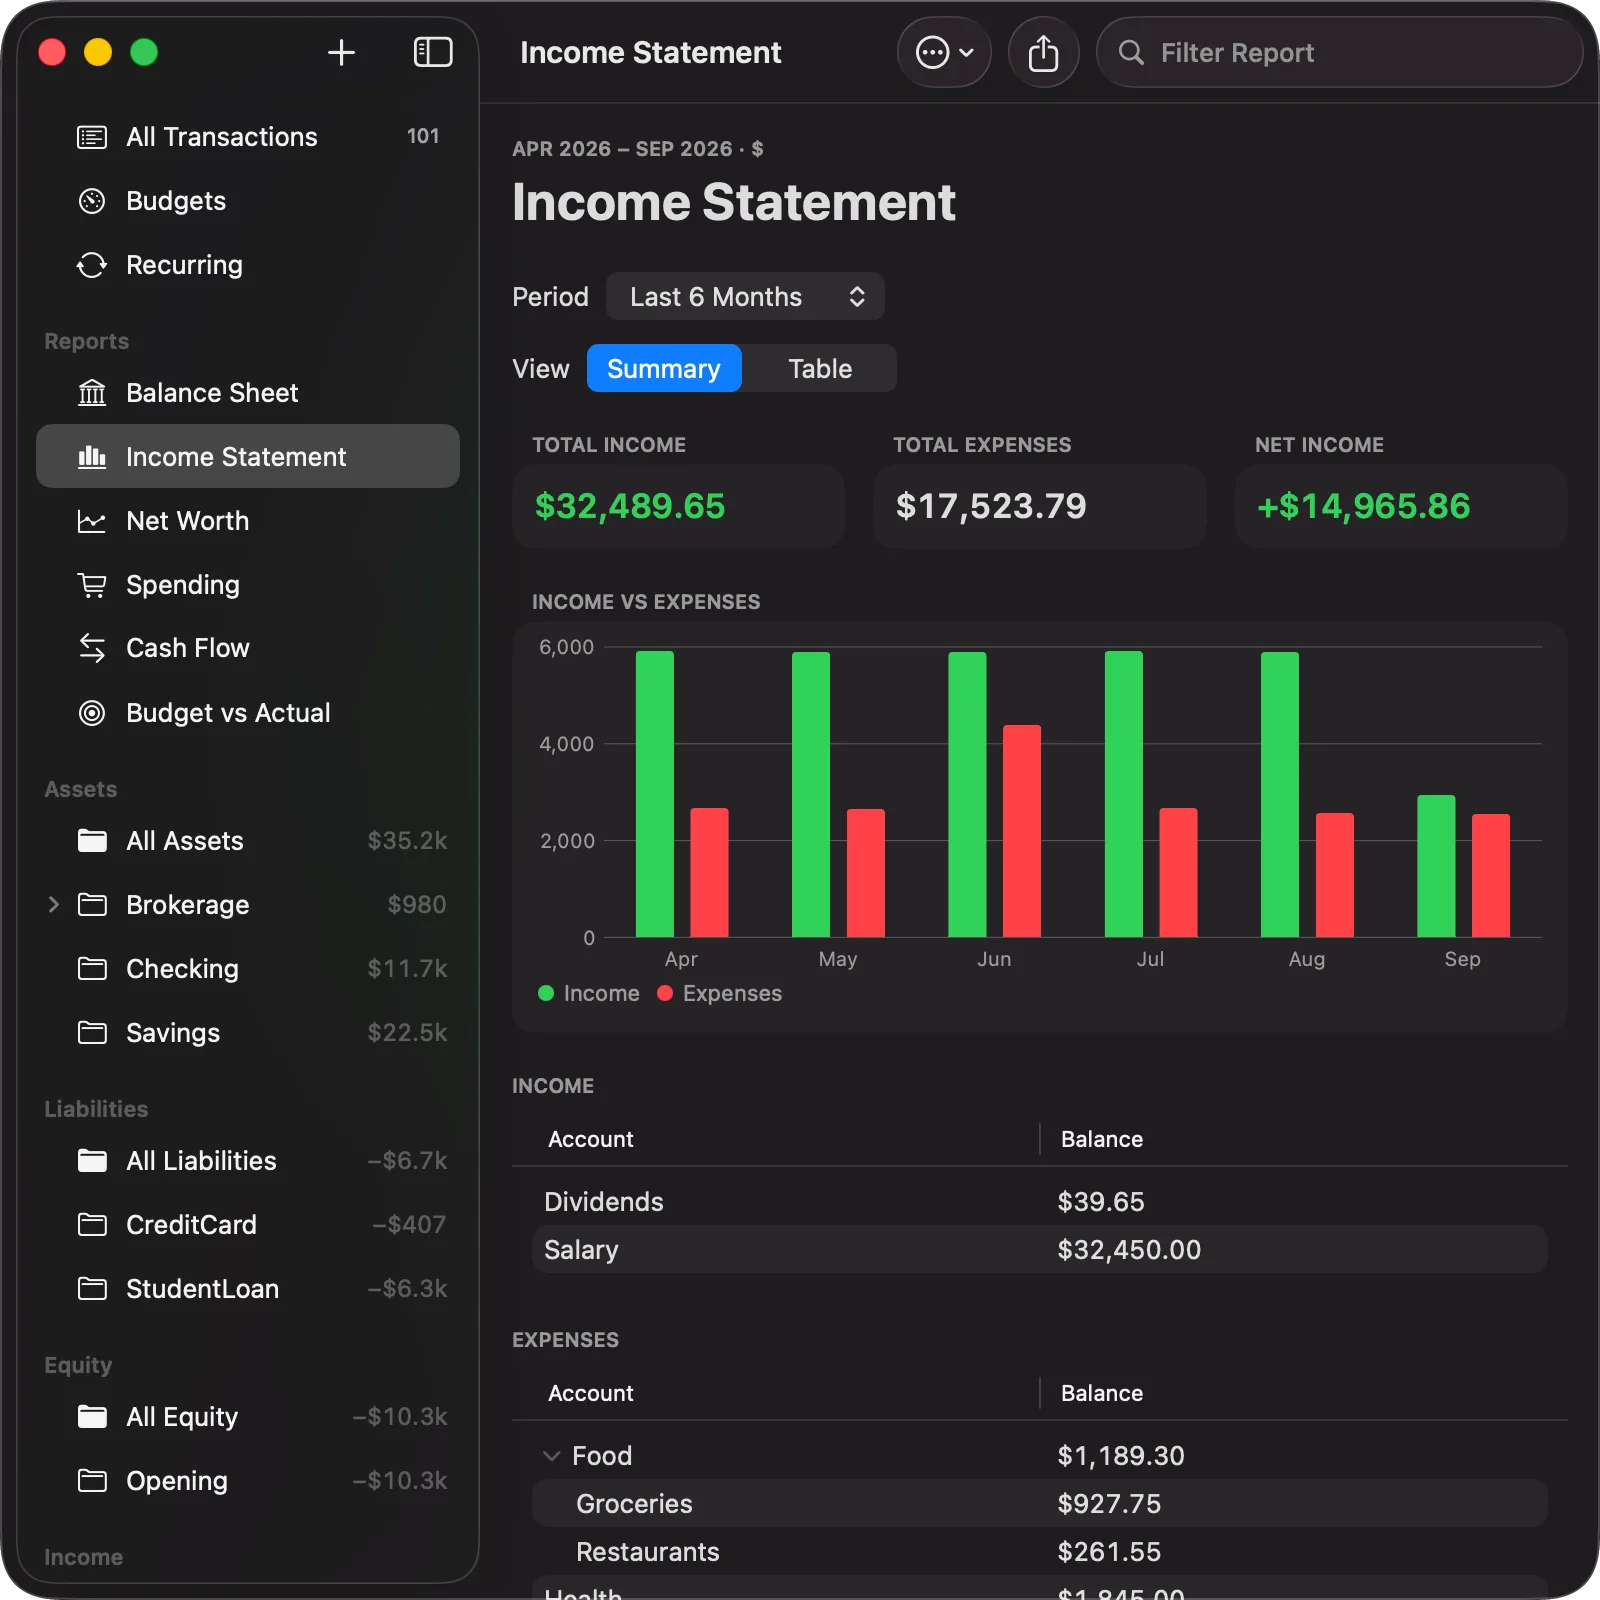This screenshot has width=1600, height=1600.
Task: Click the plus add button in sidebar header
Action: pyautogui.click(x=341, y=53)
